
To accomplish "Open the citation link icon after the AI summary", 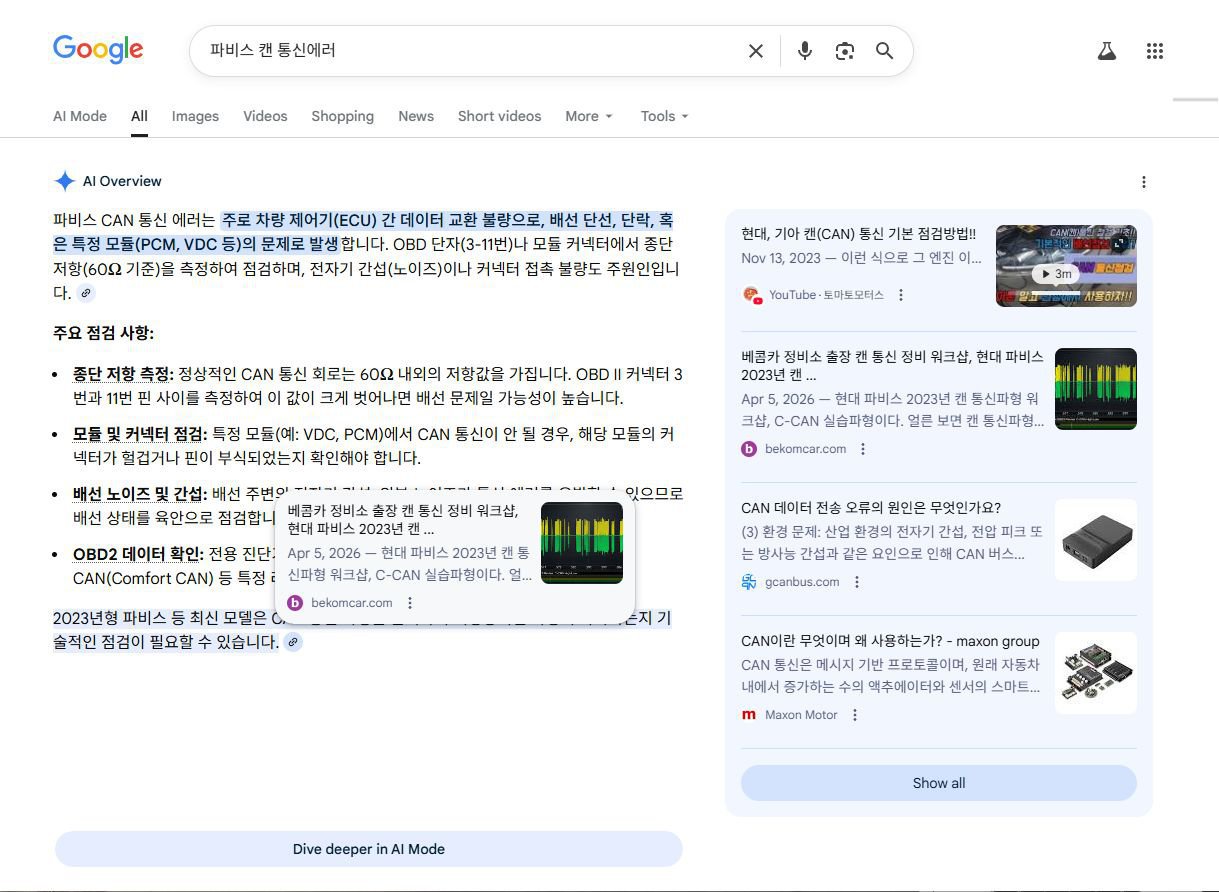I will (86, 292).
